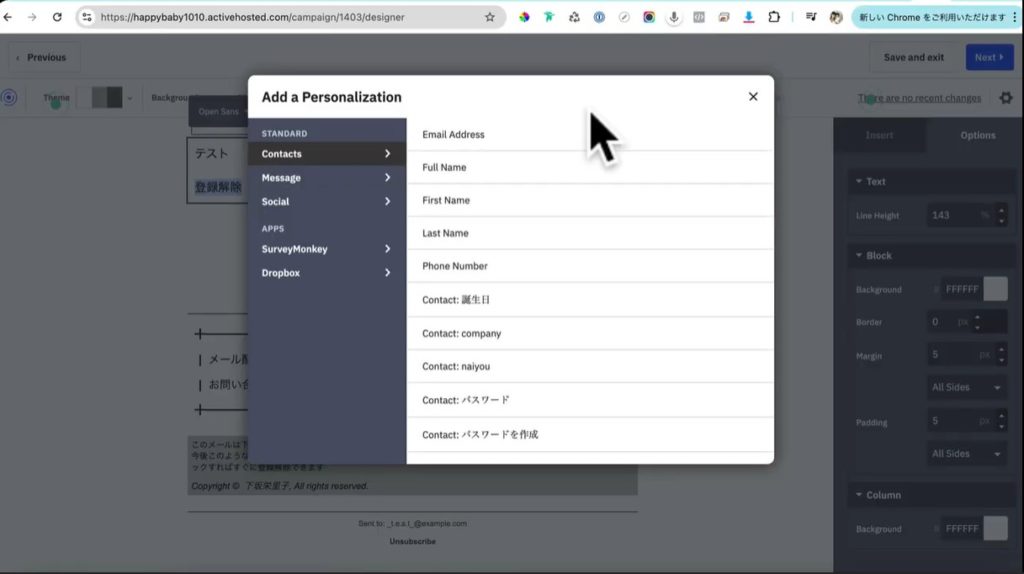Open the Dropbox category in the sidebar
1024x574 pixels.
pyautogui.click(x=326, y=273)
